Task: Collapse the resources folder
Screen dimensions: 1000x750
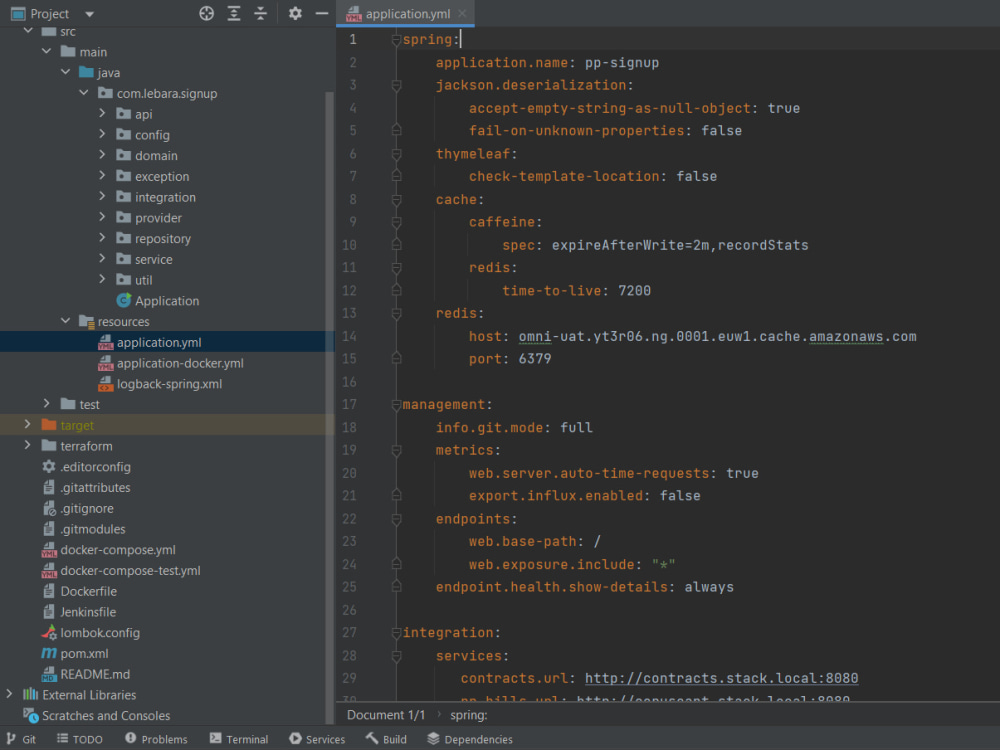Action: coord(66,321)
